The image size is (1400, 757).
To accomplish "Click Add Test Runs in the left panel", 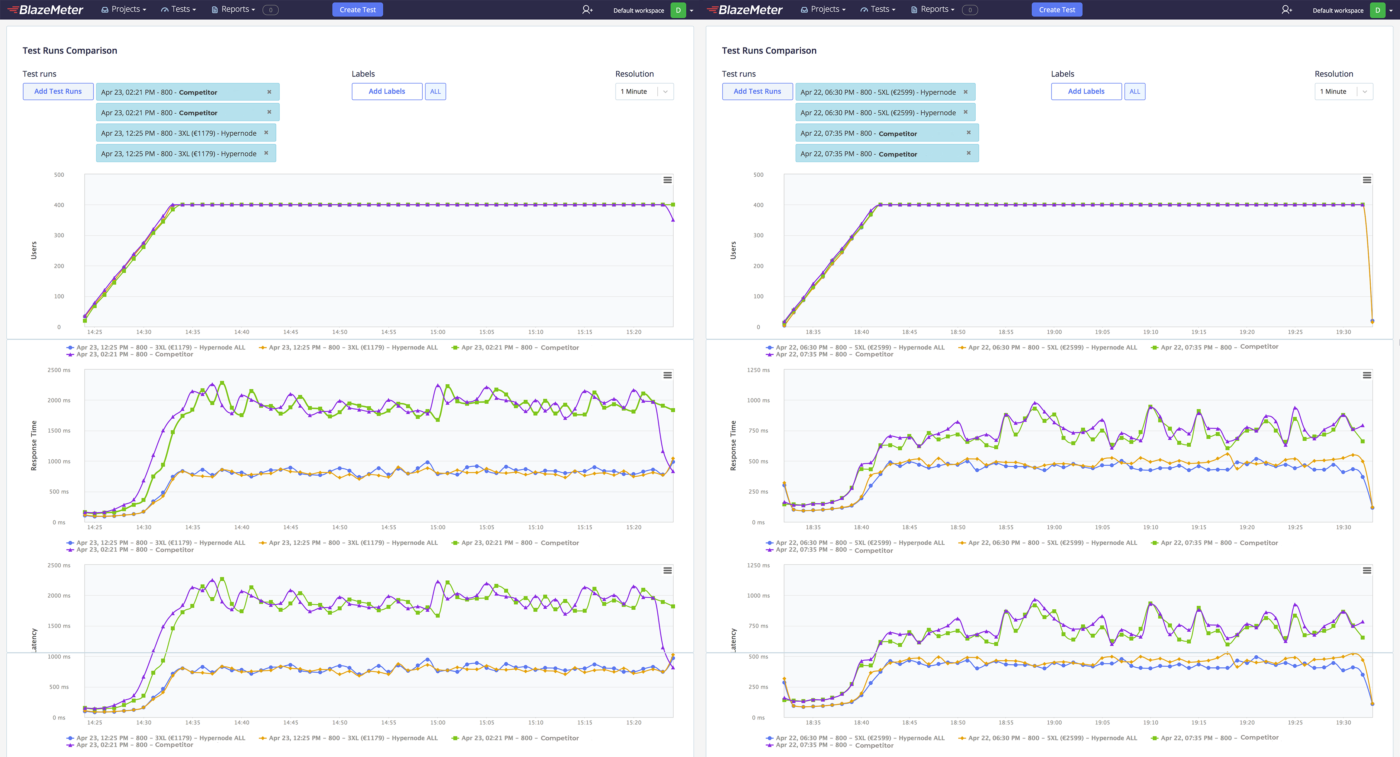I will (x=58, y=91).
